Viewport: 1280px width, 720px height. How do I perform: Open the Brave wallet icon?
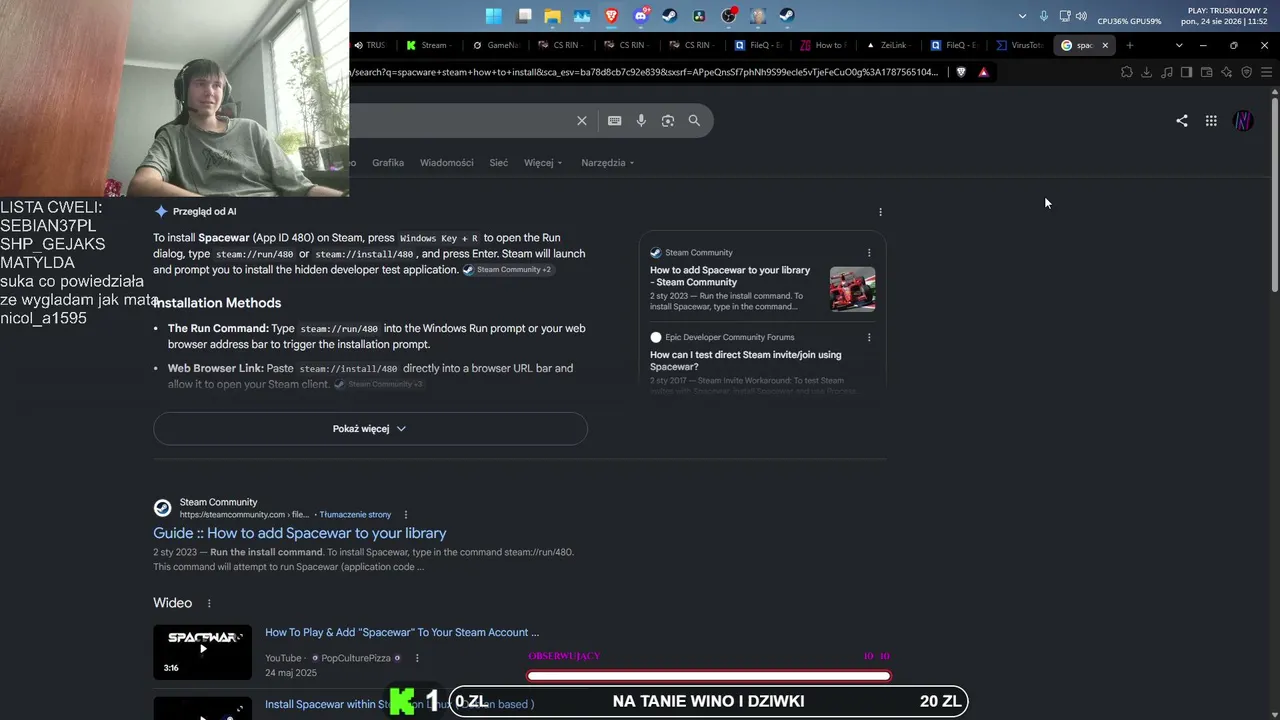1207,72
